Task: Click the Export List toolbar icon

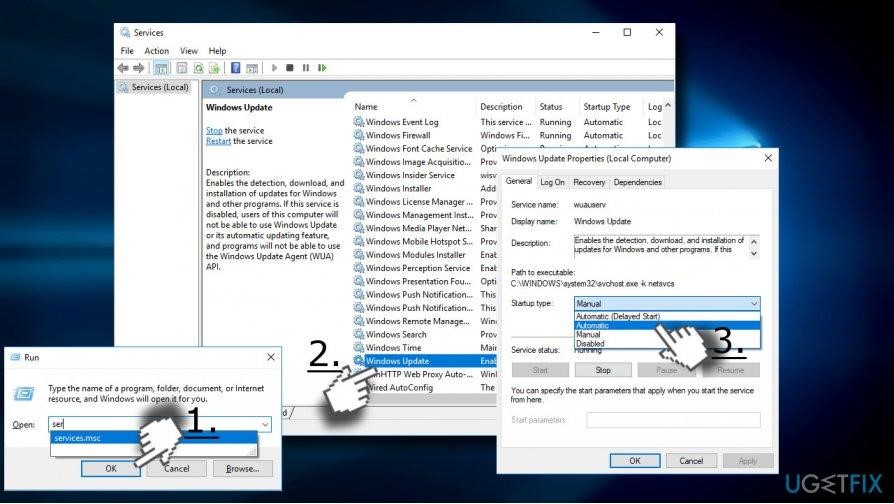Action: pos(214,68)
